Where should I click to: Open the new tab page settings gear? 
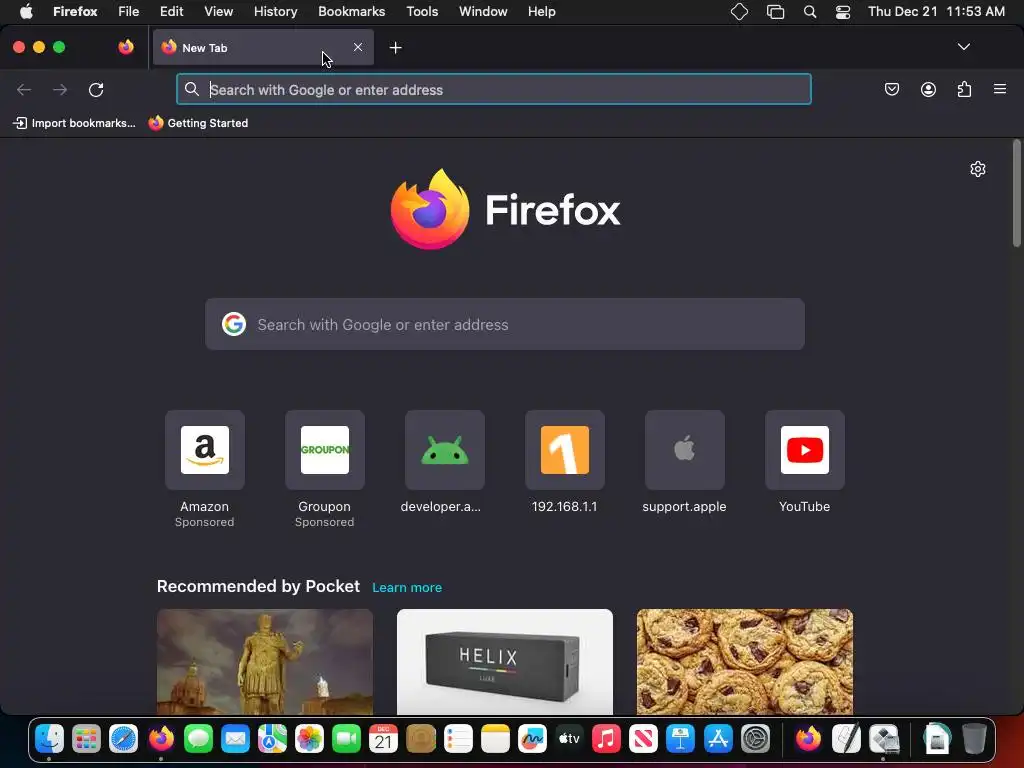coord(978,169)
